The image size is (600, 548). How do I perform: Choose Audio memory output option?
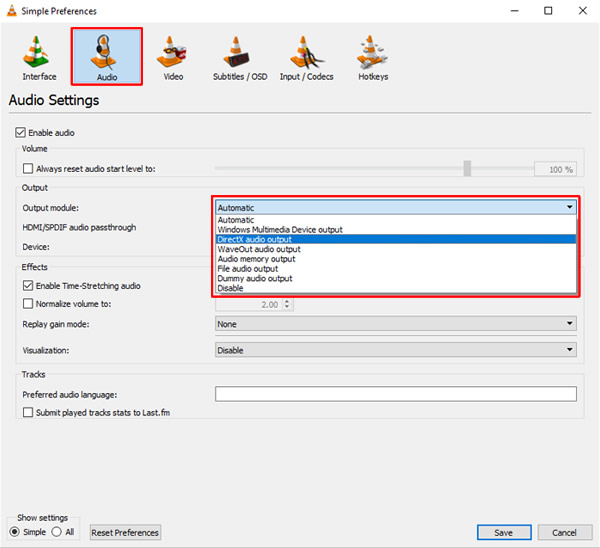[x=396, y=259]
